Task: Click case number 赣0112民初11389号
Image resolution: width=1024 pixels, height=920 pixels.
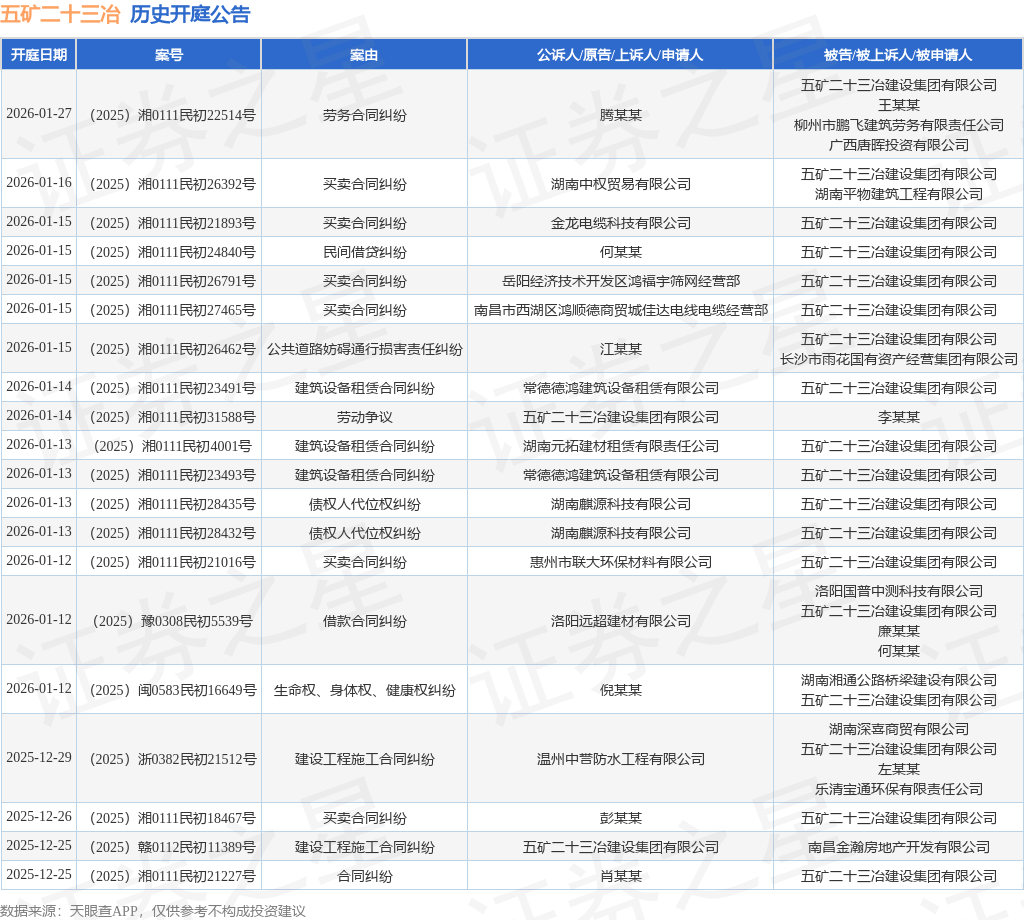Action: [x=172, y=848]
